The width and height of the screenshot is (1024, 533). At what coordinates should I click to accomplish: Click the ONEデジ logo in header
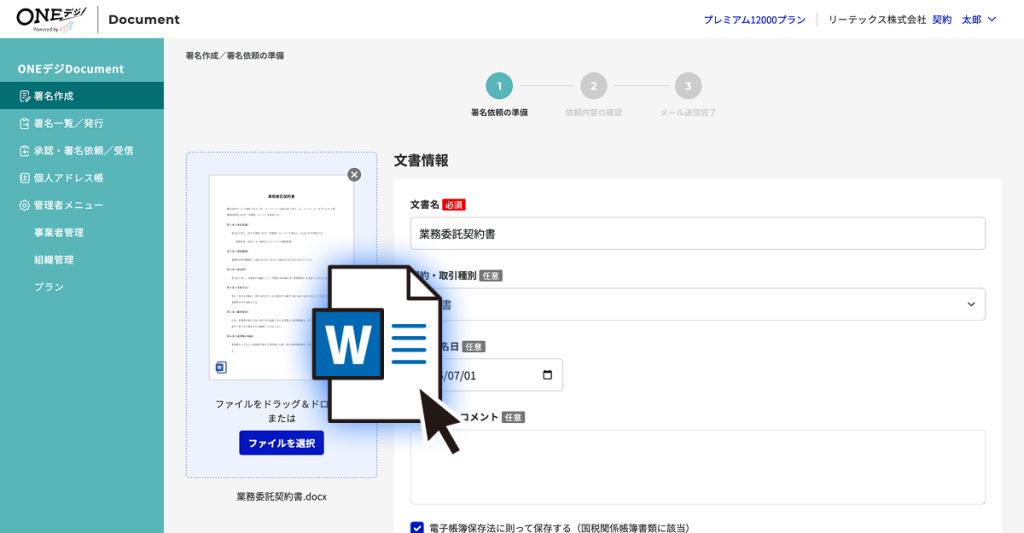[52, 19]
